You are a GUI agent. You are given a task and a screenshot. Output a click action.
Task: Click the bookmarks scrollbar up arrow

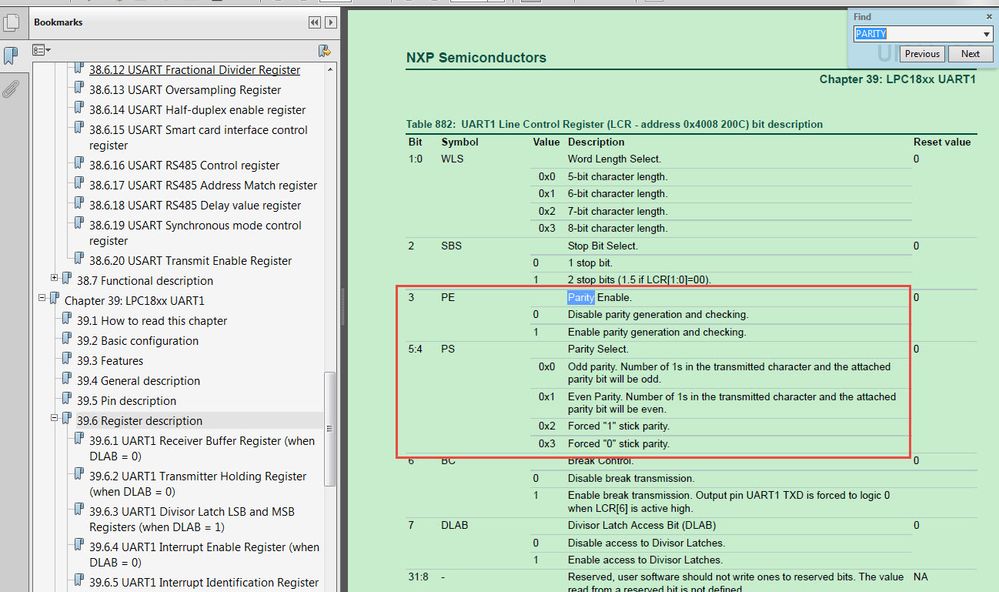(x=330, y=69)
